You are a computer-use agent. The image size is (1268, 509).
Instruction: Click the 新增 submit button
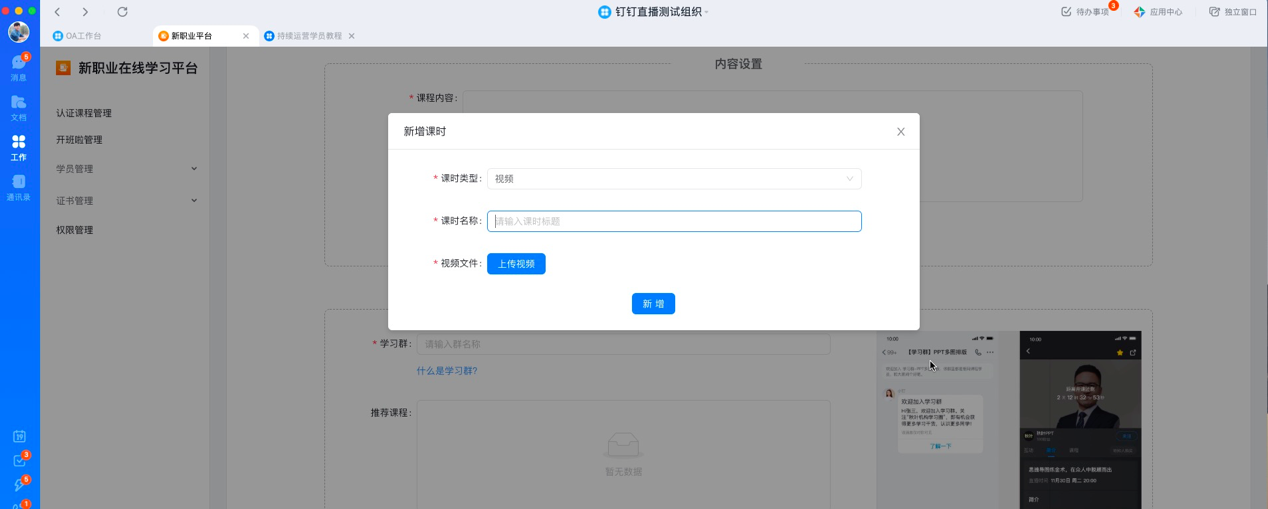pyautogui.click(x=653, y=304)
